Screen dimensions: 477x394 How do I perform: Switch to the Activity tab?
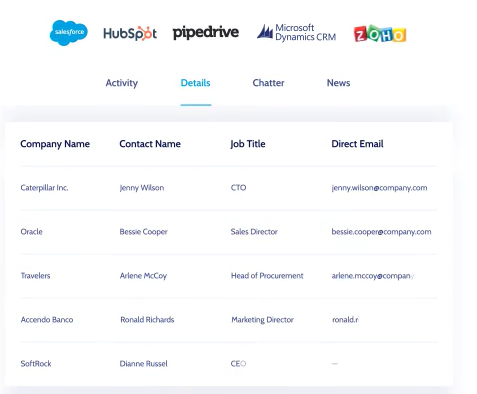pyautogui.click(x=122, y=83)
